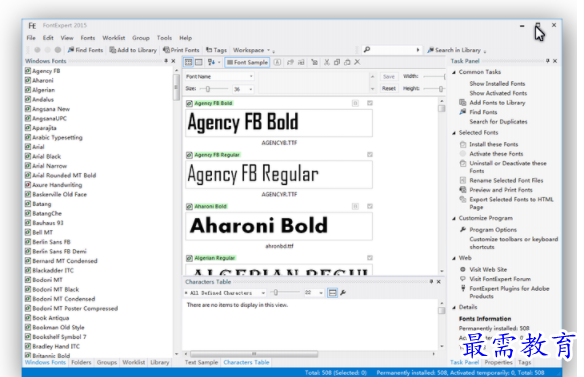Switch to single list view icon
Image resolution: width=584 pixels, height=377 pixels.
(x=199, y=62)
